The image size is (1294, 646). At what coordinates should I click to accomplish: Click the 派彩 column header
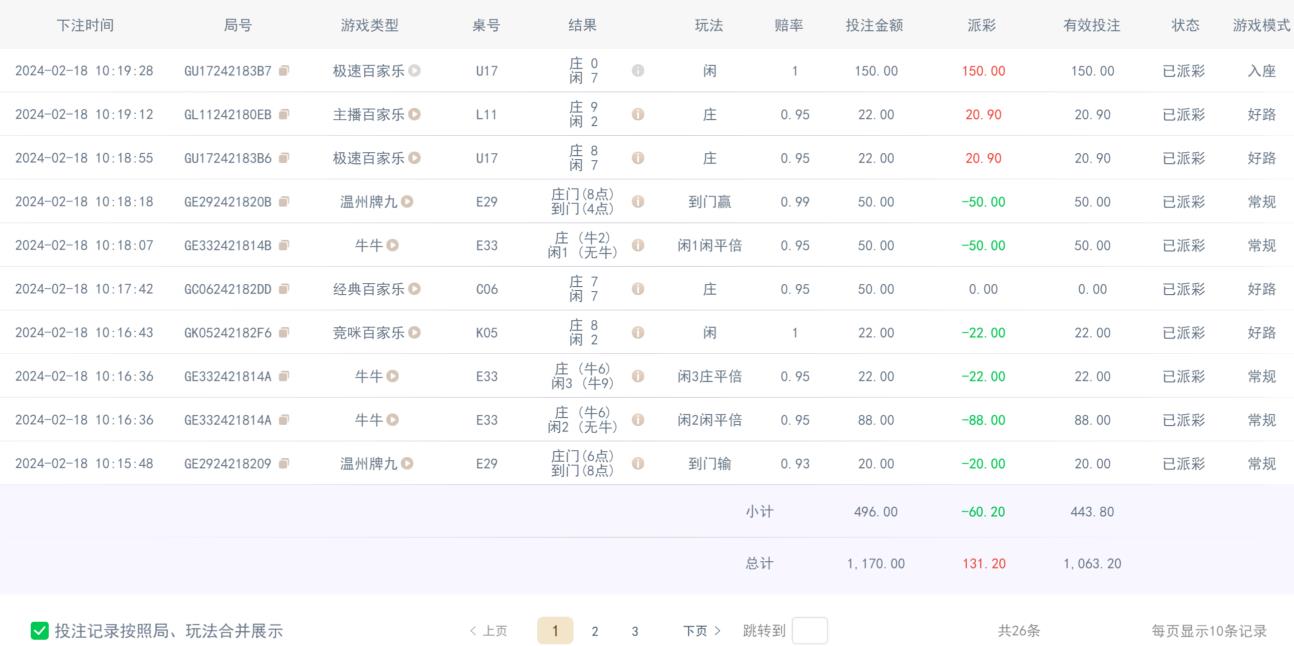click(983, 26)
